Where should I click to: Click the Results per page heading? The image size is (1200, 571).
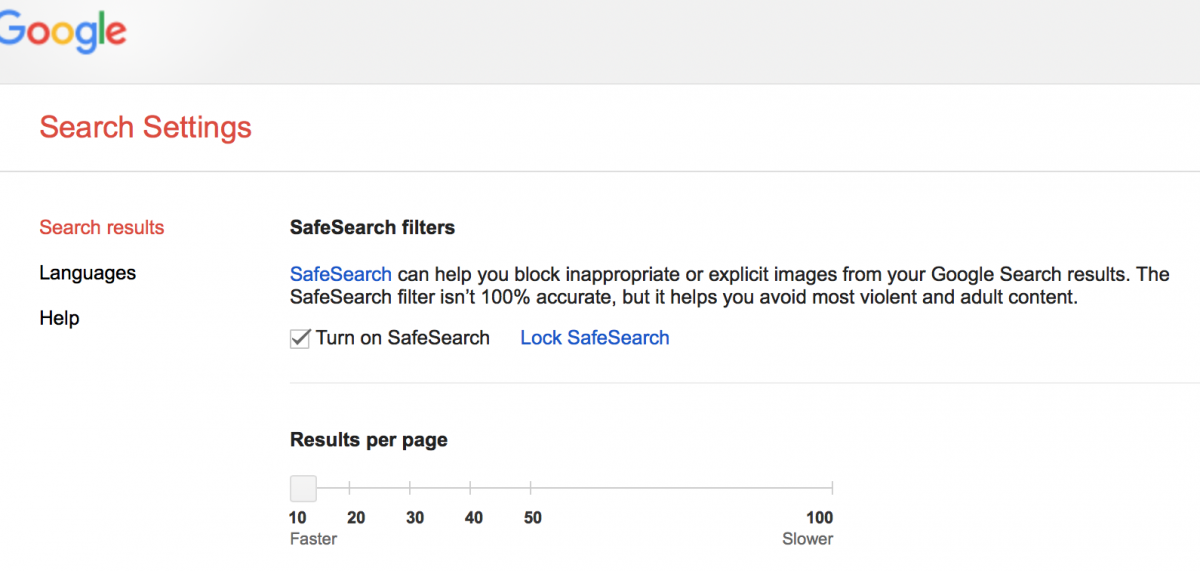click(369, 440)
